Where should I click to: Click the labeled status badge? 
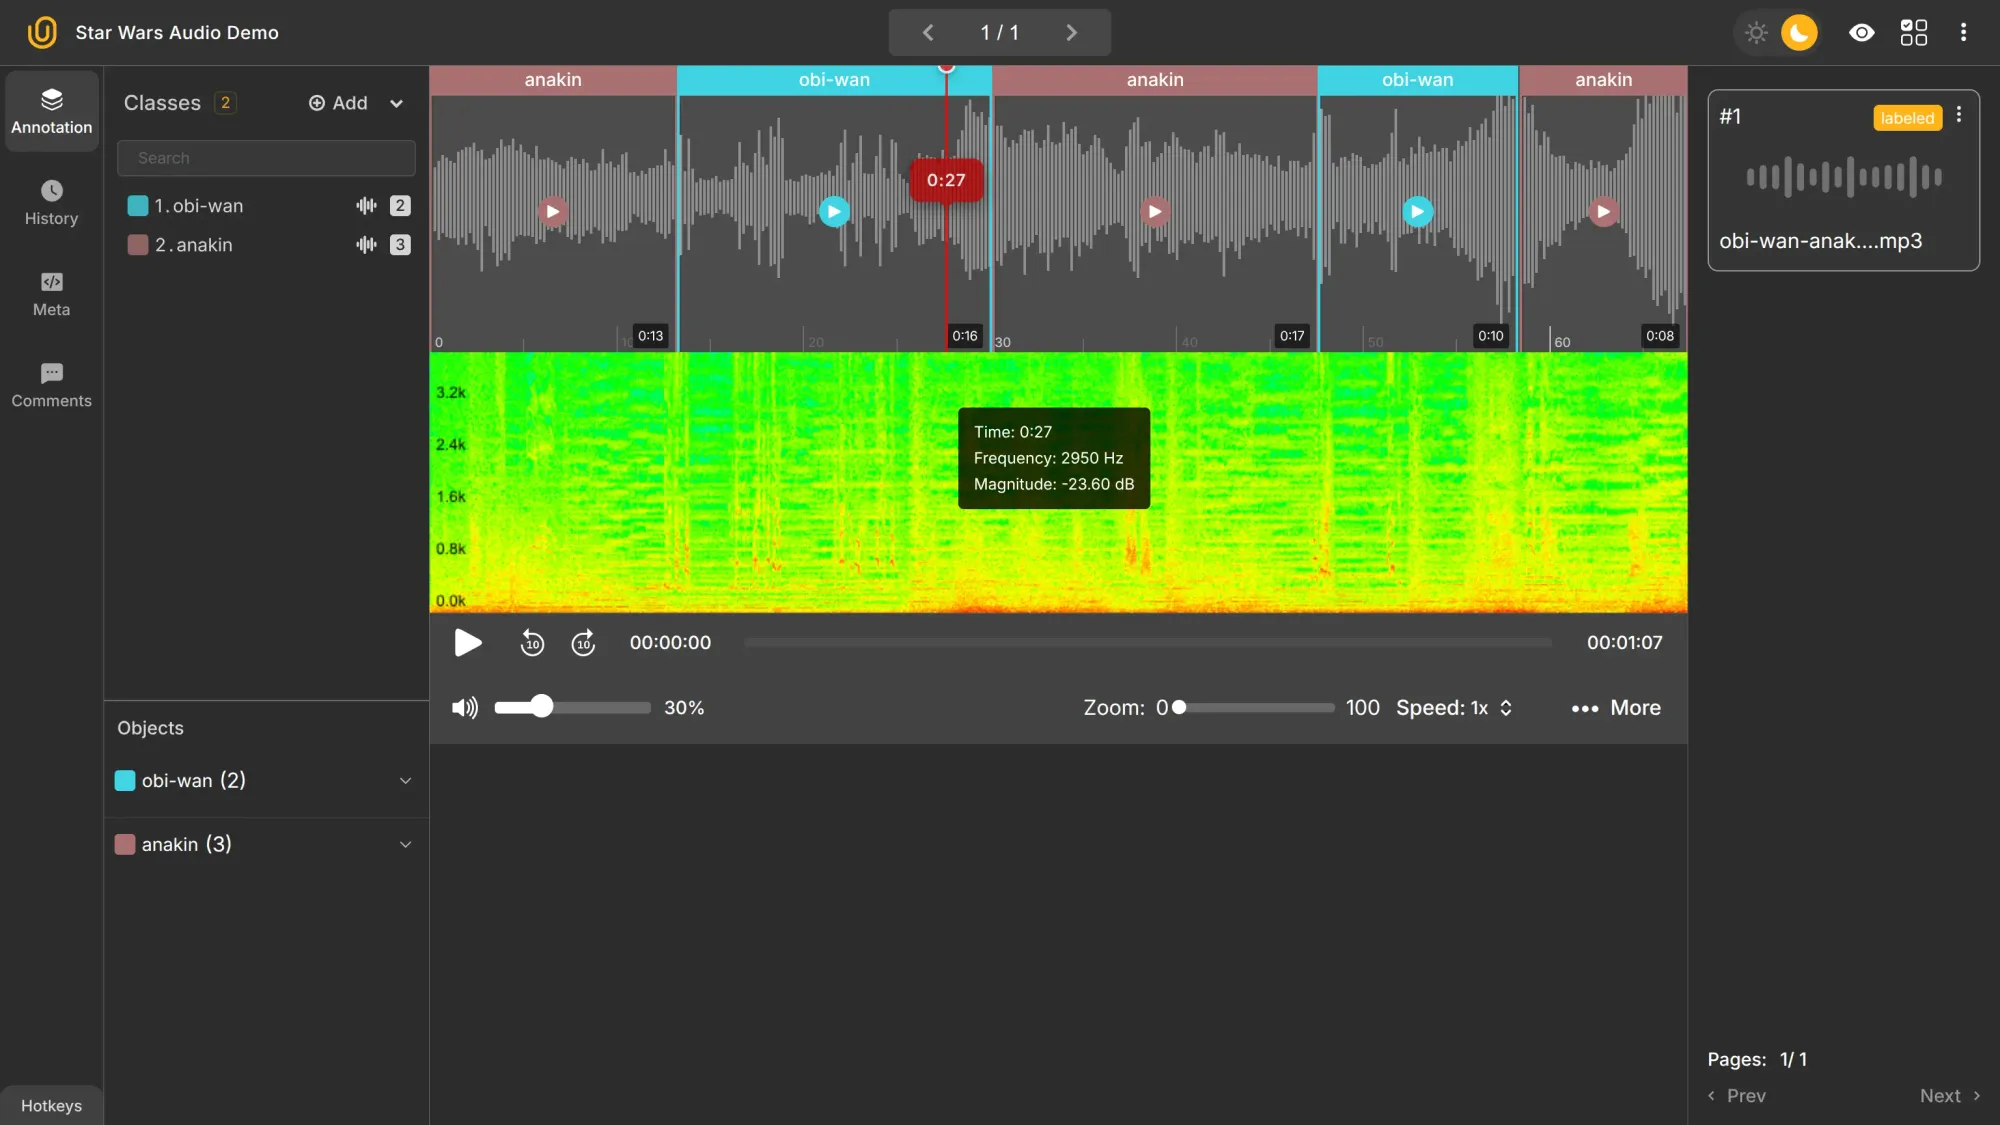[1907, 118]
